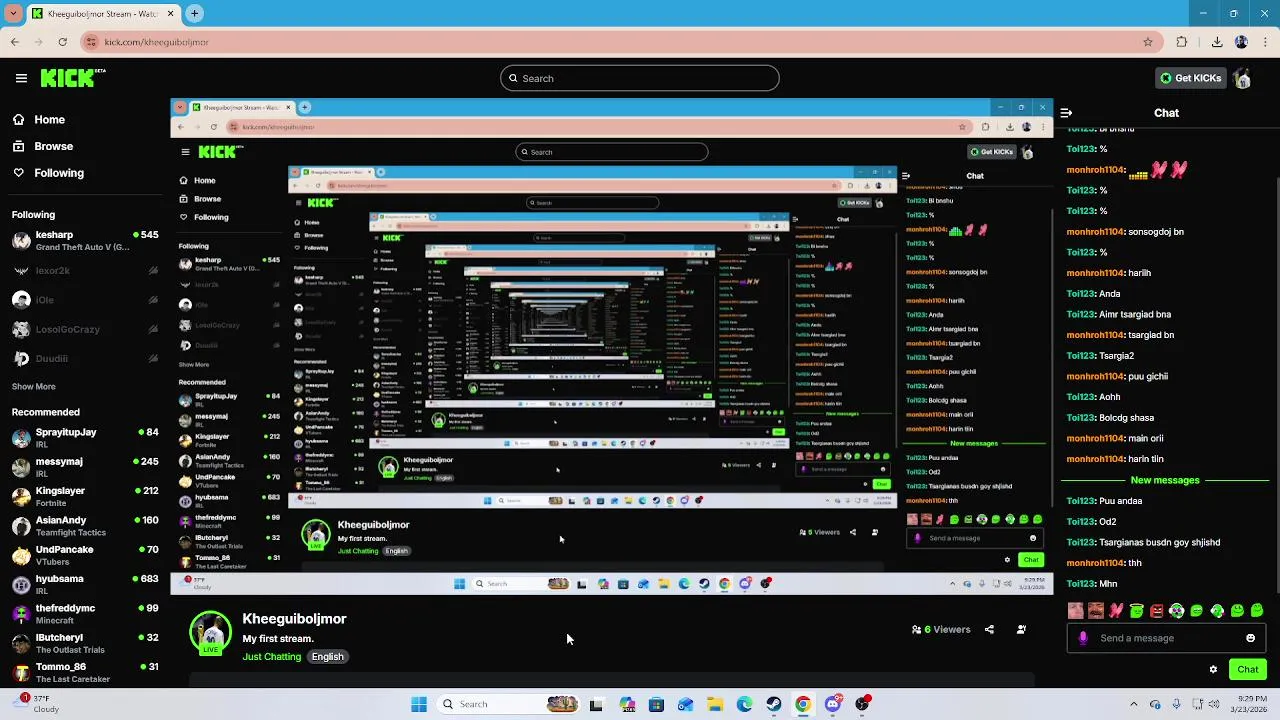Click the share icon beside viewer count

tap(989, 630)
